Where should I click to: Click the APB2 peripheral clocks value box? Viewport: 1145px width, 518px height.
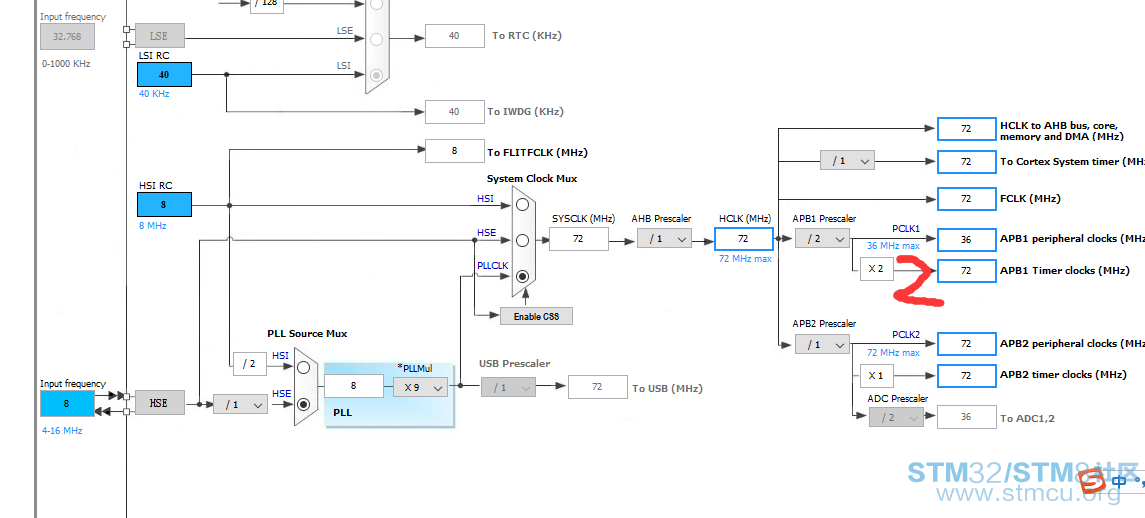click(966, 344)
